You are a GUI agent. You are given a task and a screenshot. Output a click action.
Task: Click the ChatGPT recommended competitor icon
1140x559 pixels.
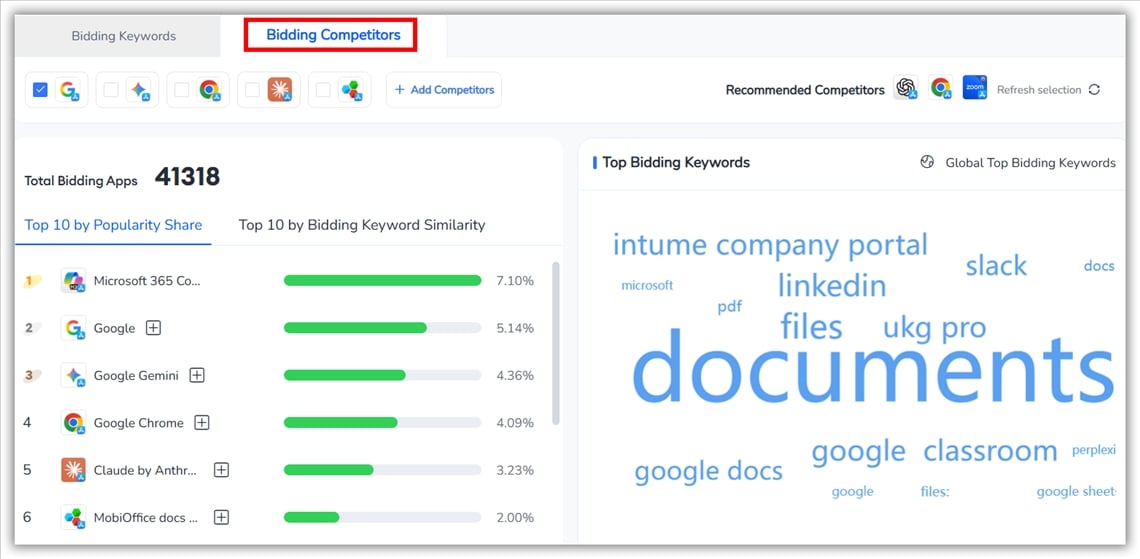click(906, 89)
